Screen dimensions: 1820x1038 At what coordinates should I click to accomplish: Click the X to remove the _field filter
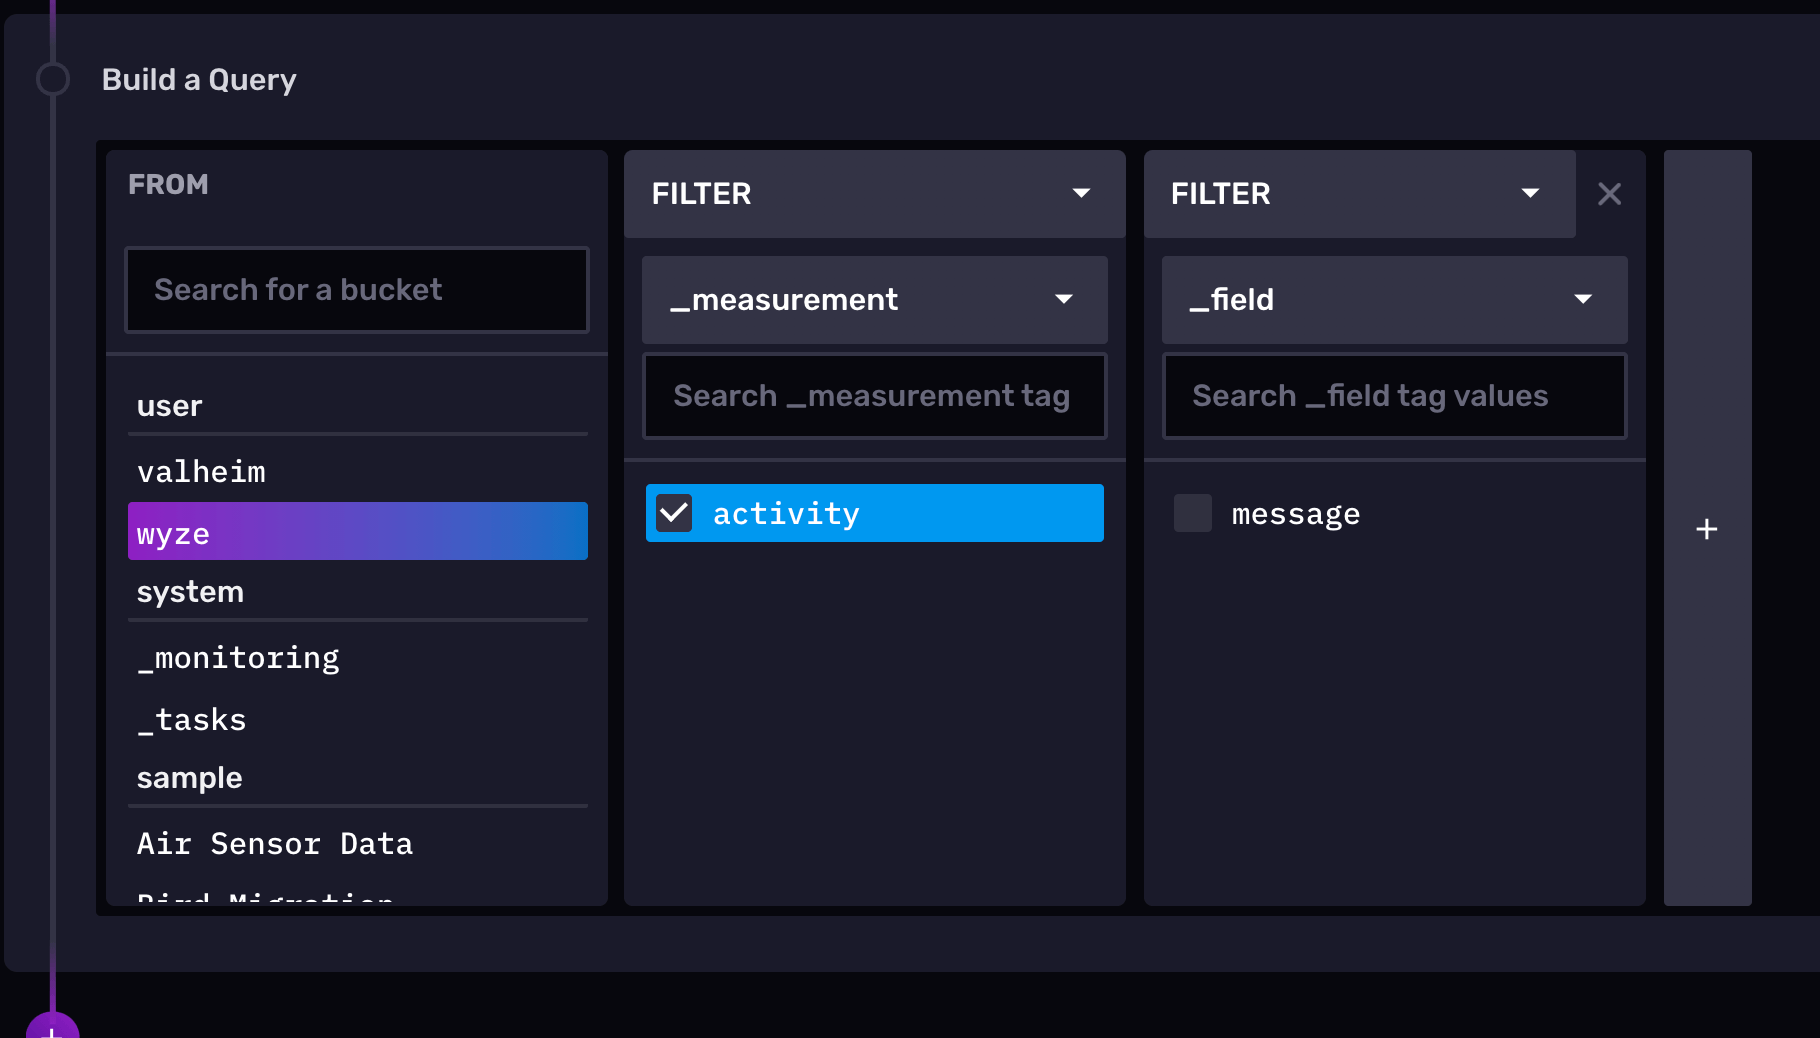tap(1610, 194)
